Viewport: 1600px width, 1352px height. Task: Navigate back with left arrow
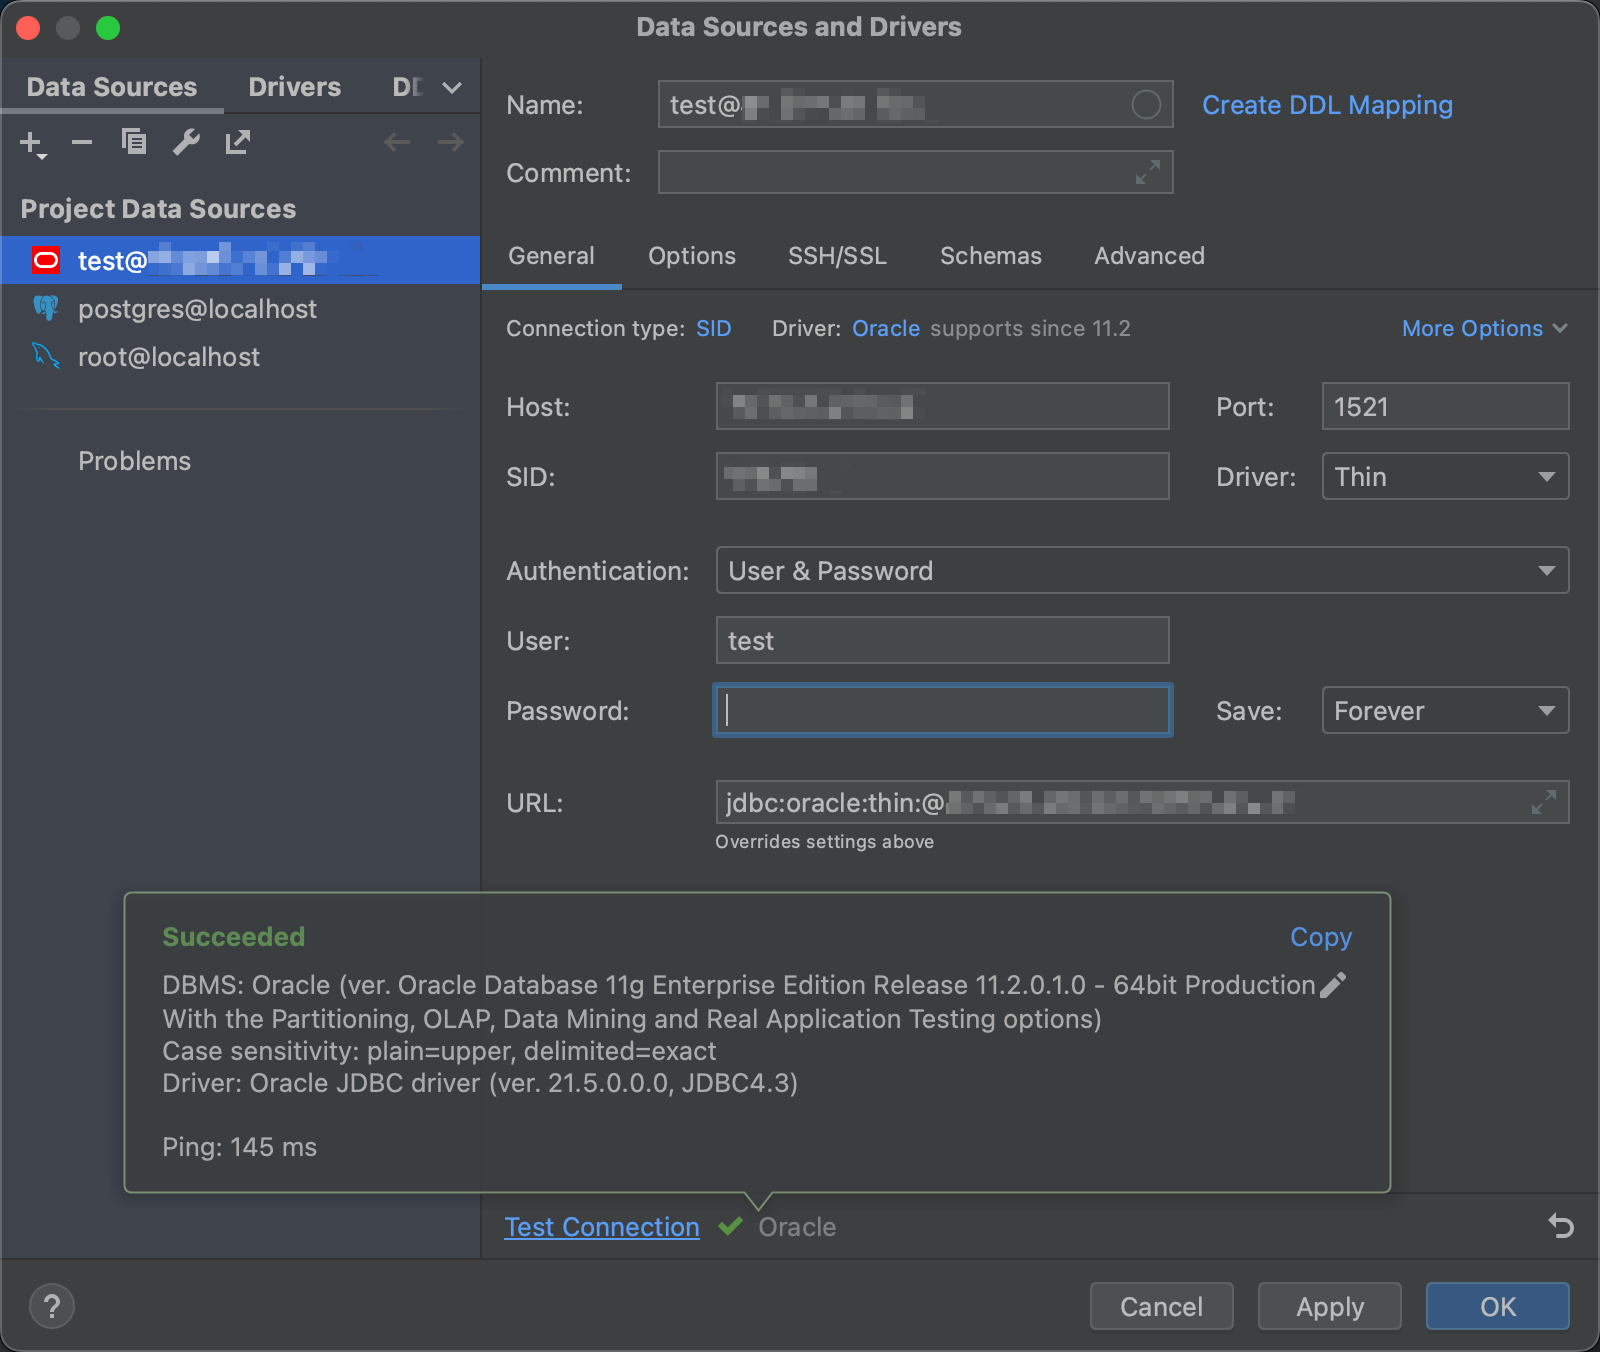point(397,143)
